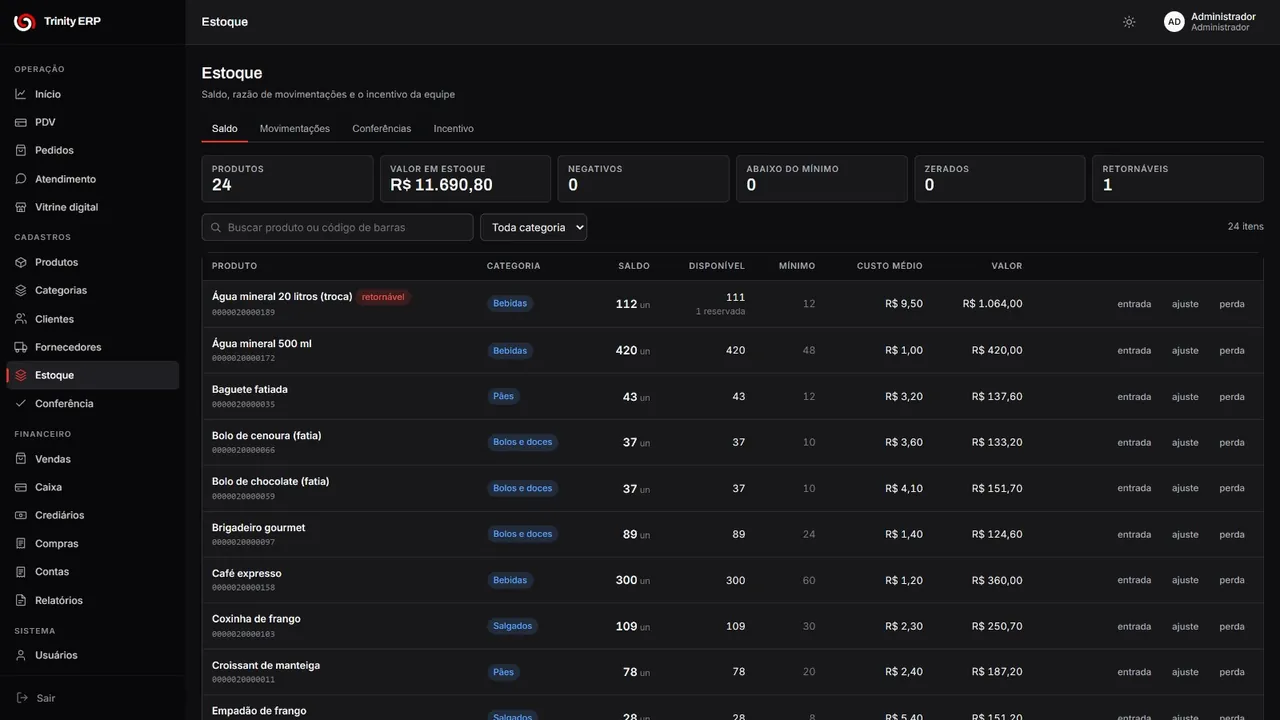Click entrada for Água mineral 500 ml
This screenshot has width=1280, height=720.
1134,351
